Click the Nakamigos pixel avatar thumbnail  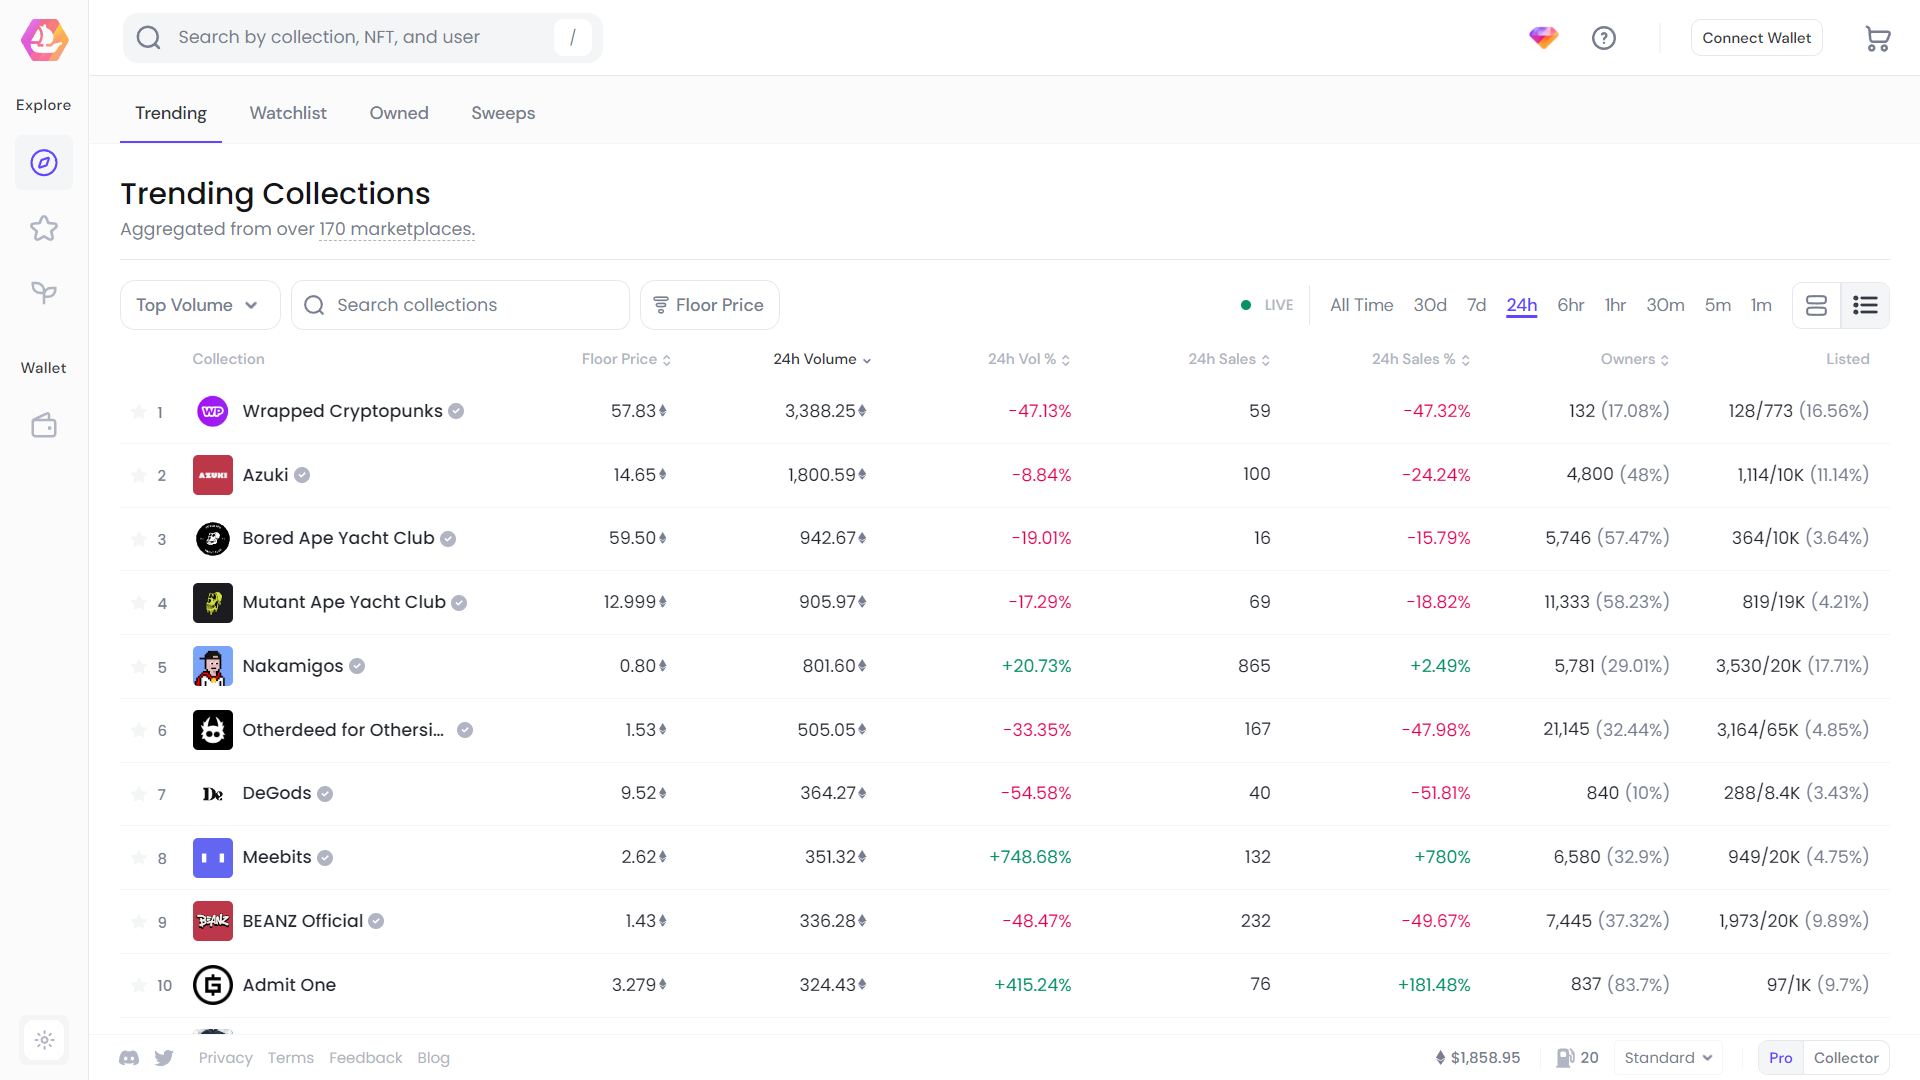[212, 666]
